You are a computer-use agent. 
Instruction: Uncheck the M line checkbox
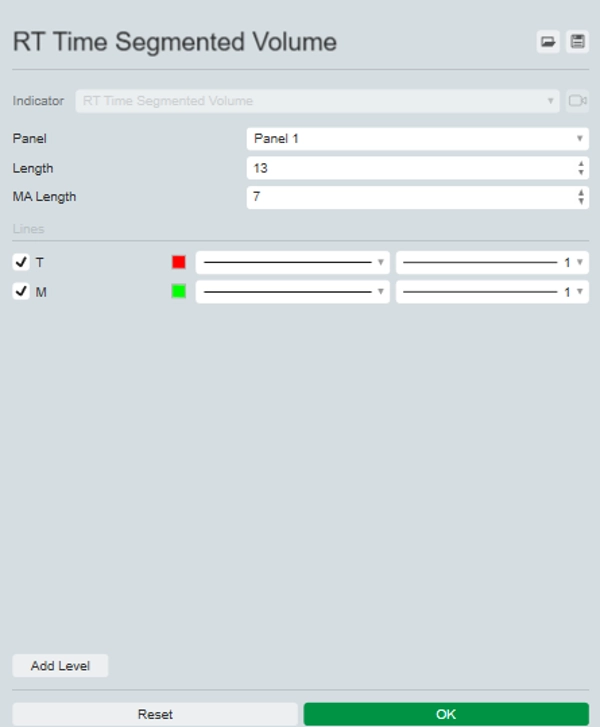pos(21,291)
